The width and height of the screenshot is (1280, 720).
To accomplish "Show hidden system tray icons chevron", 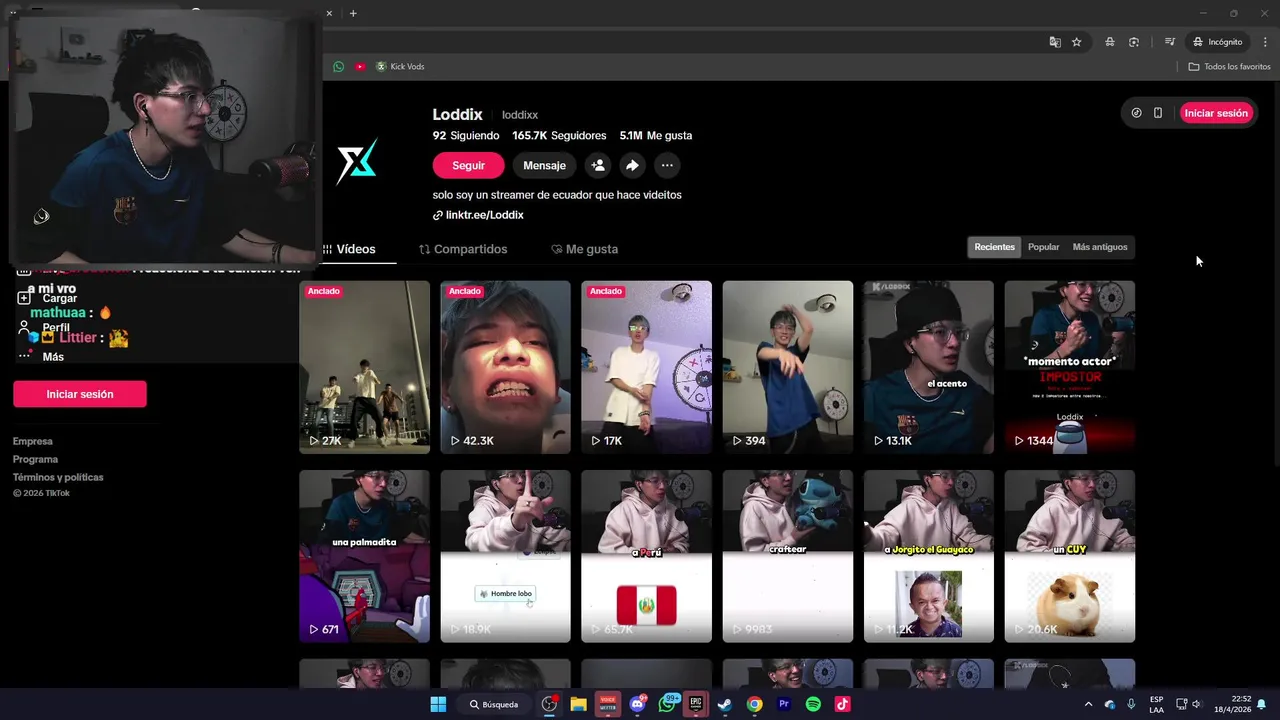I will pyautogui.click(x=1088, y=704).
